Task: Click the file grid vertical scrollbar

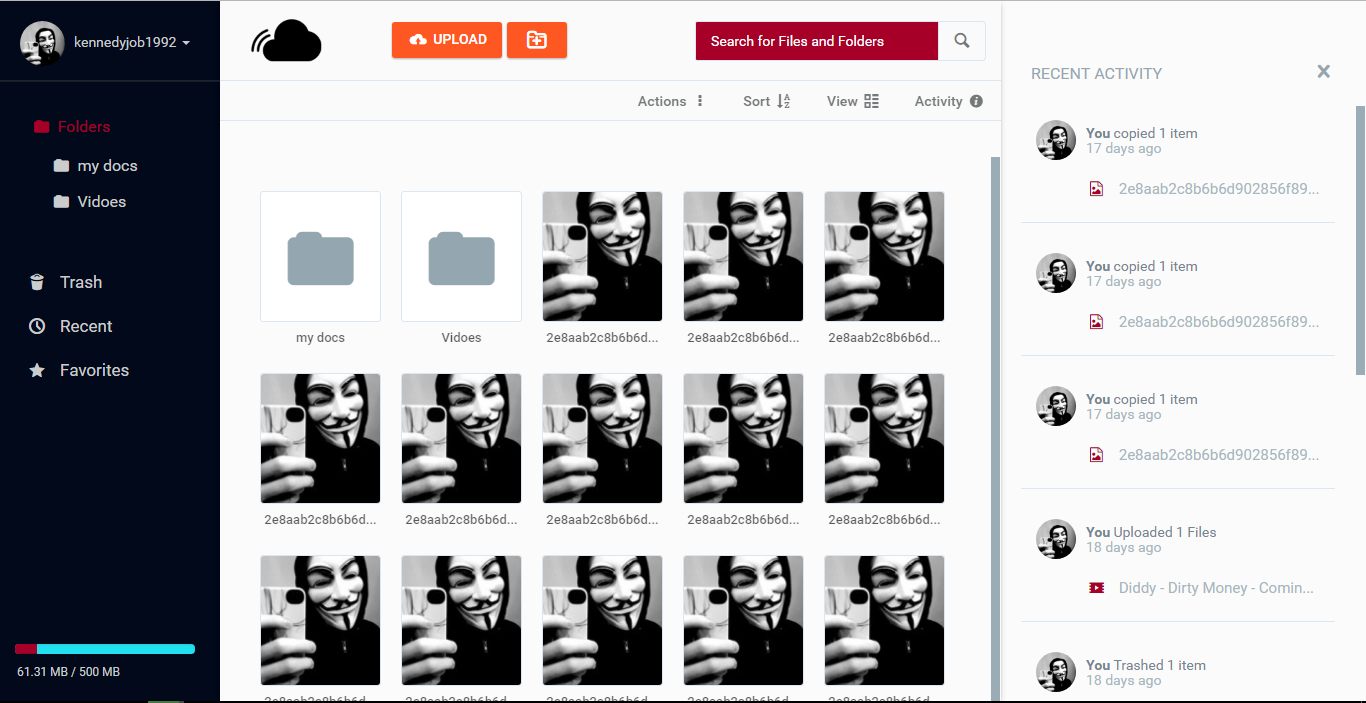Action: pyautogui.click(x=994, y=428)
